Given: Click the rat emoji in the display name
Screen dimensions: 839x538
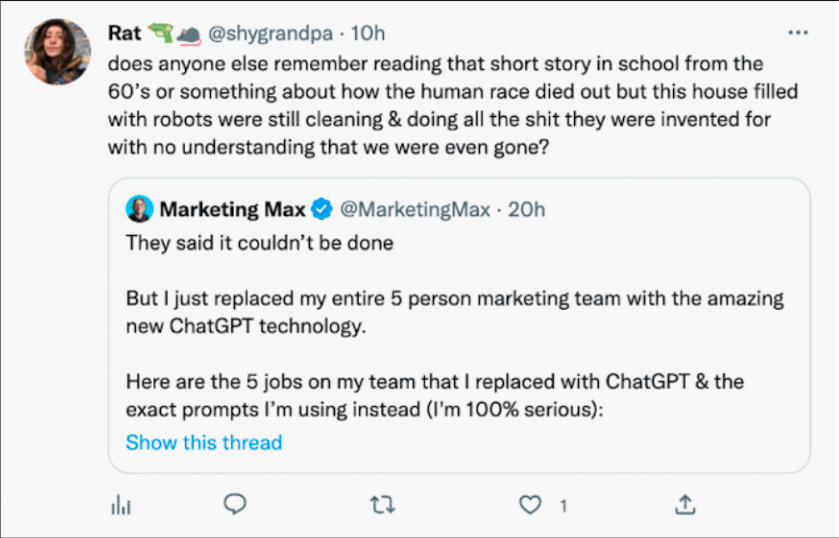Looking at the screenshot, I should [188, 34].
